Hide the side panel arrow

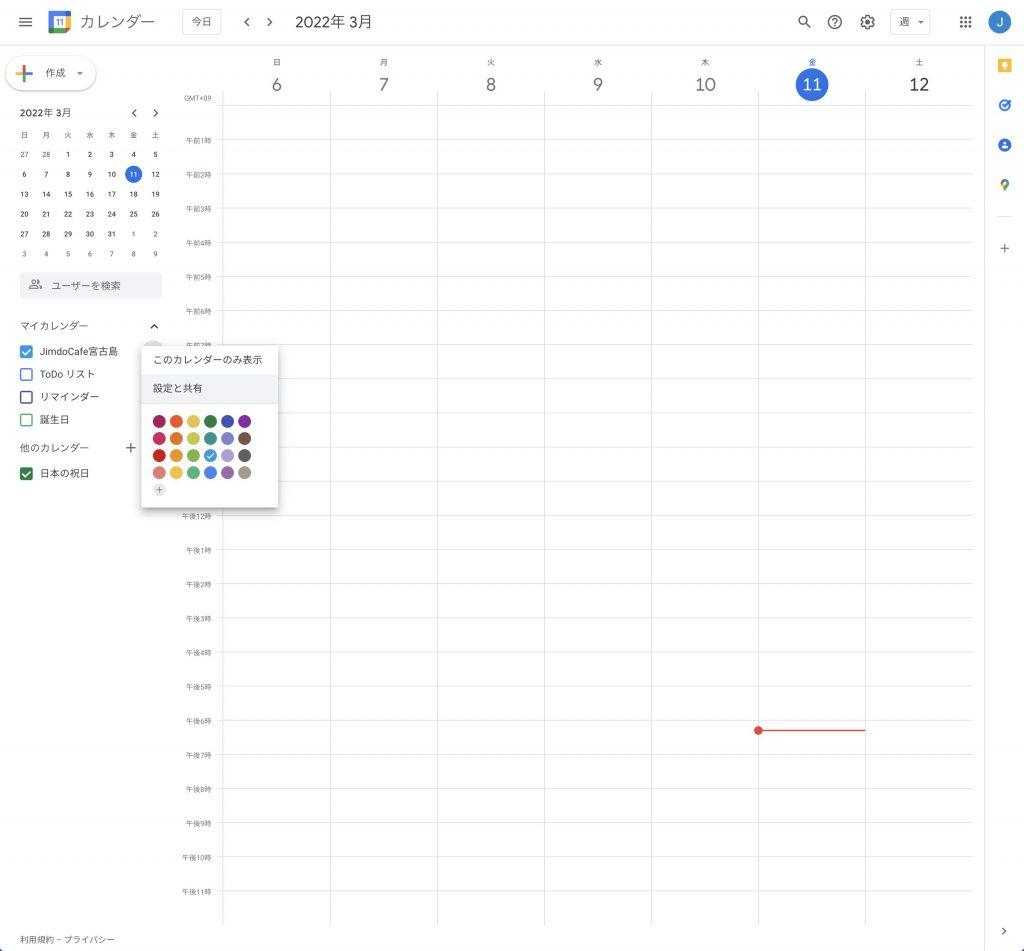tap(1004, 931)
